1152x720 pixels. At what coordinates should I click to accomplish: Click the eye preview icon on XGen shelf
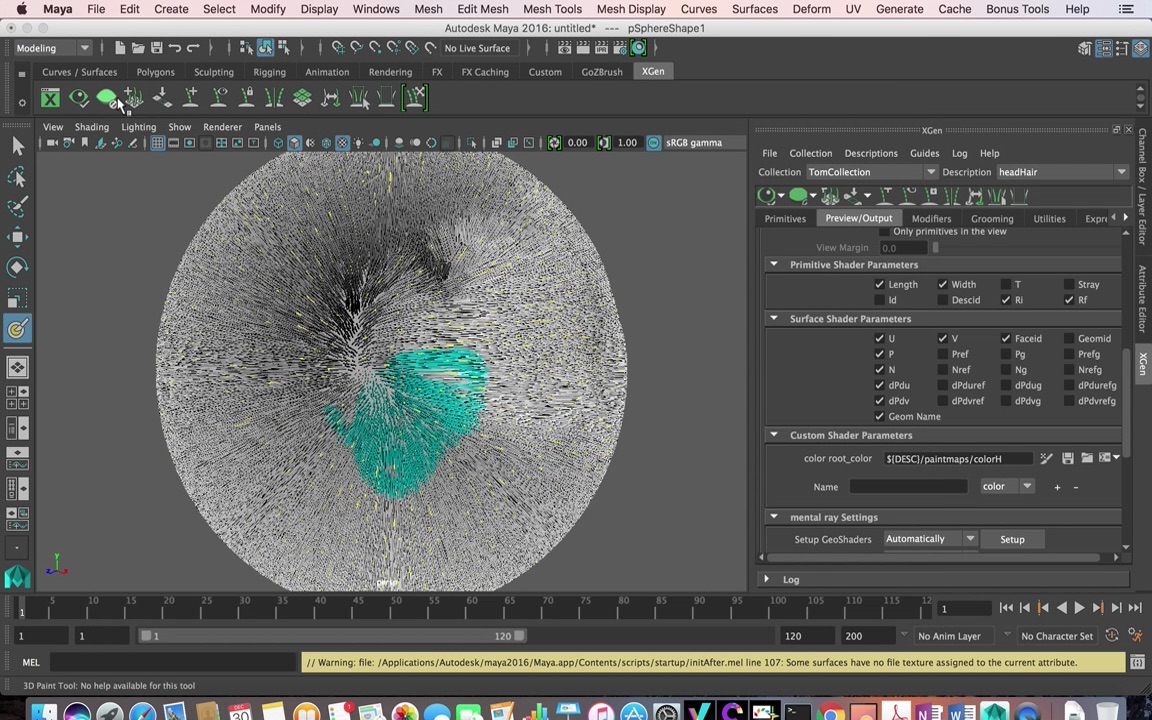click(x=78, y=98)
